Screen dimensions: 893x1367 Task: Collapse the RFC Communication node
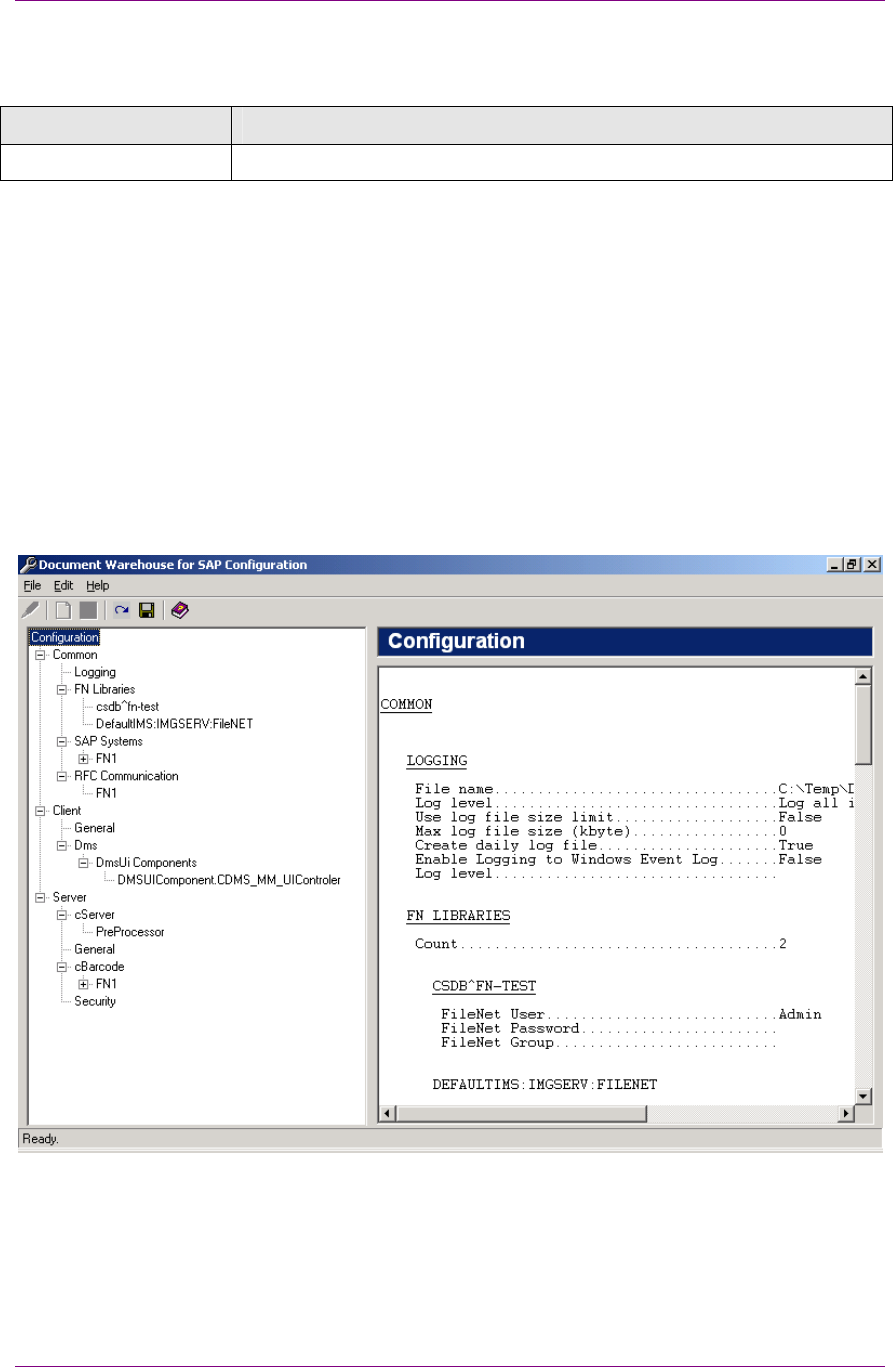coord(62,776)
